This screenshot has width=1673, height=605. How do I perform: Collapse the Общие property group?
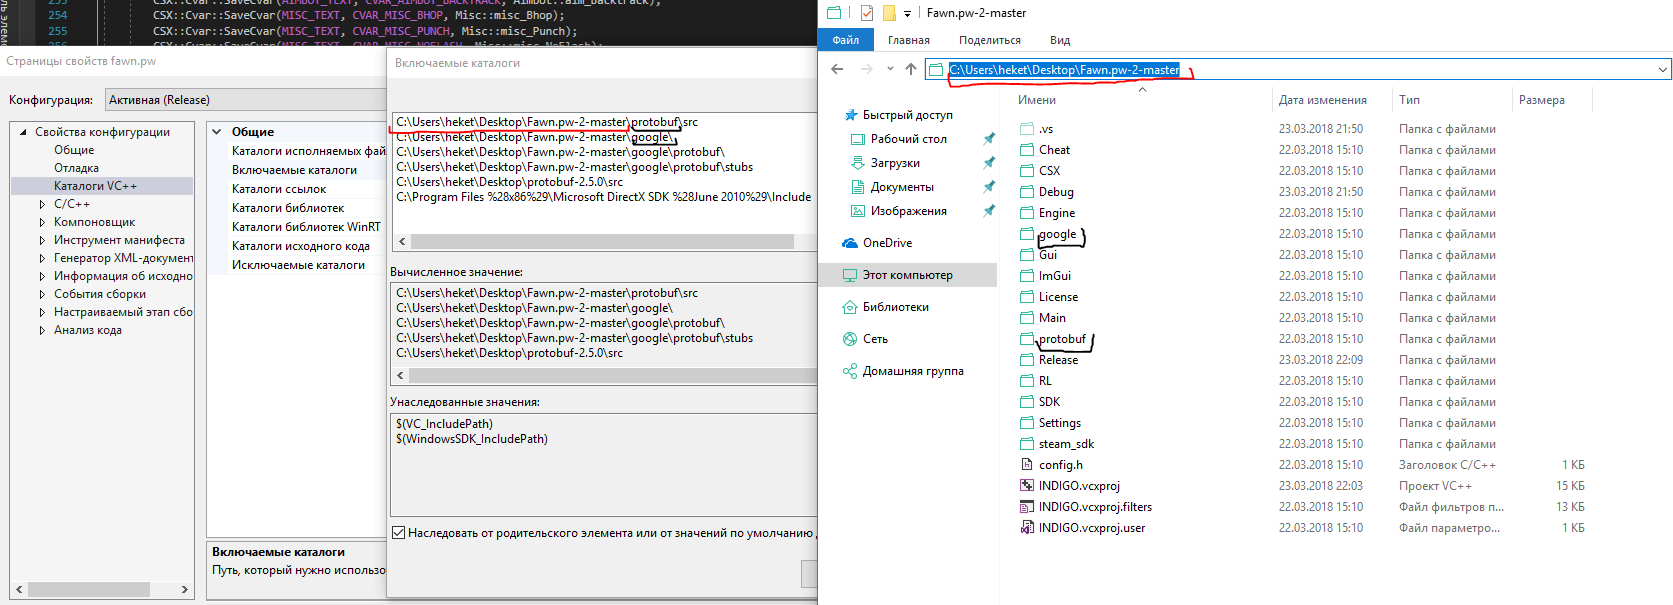[217, 132]
